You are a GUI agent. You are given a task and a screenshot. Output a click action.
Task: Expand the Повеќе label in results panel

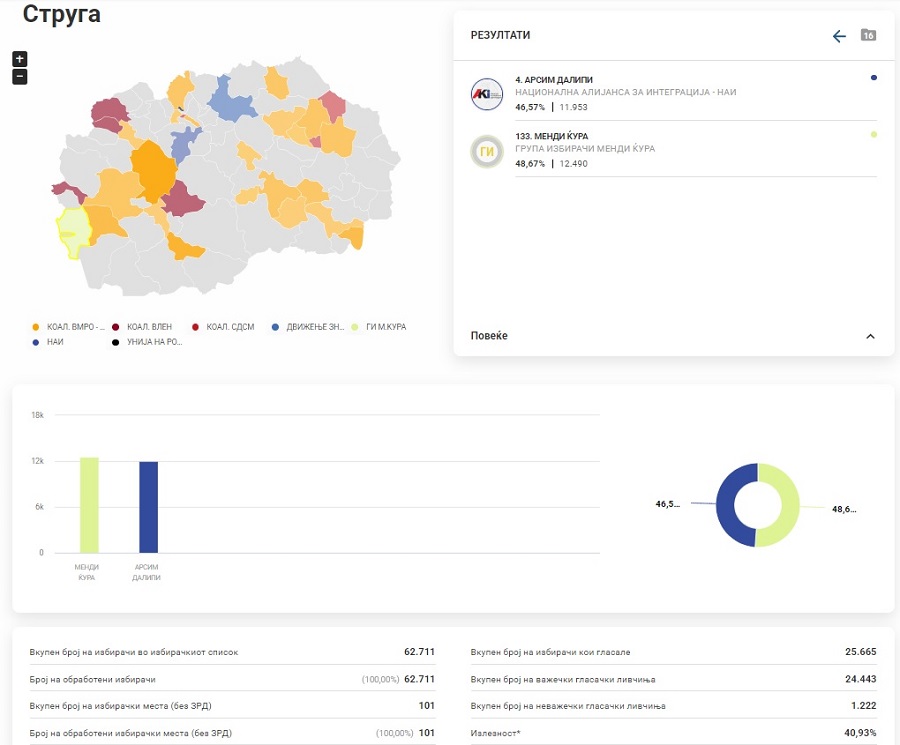(x=489, y=336)
